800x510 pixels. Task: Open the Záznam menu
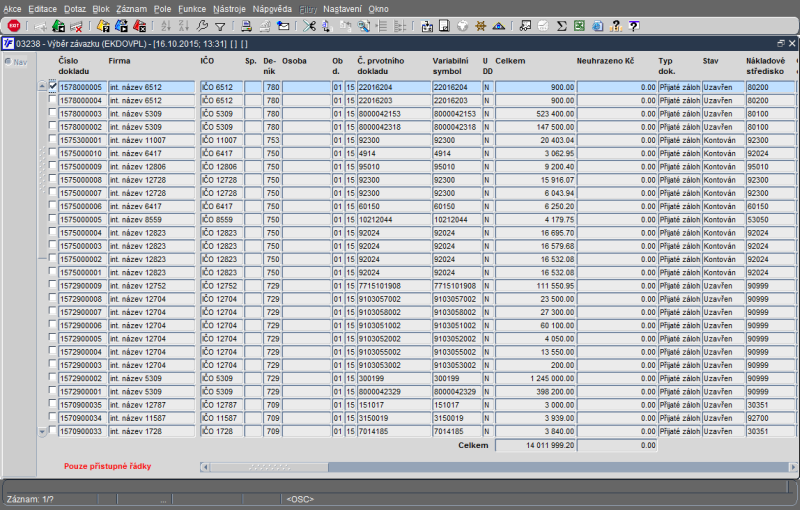pos(131,9)
